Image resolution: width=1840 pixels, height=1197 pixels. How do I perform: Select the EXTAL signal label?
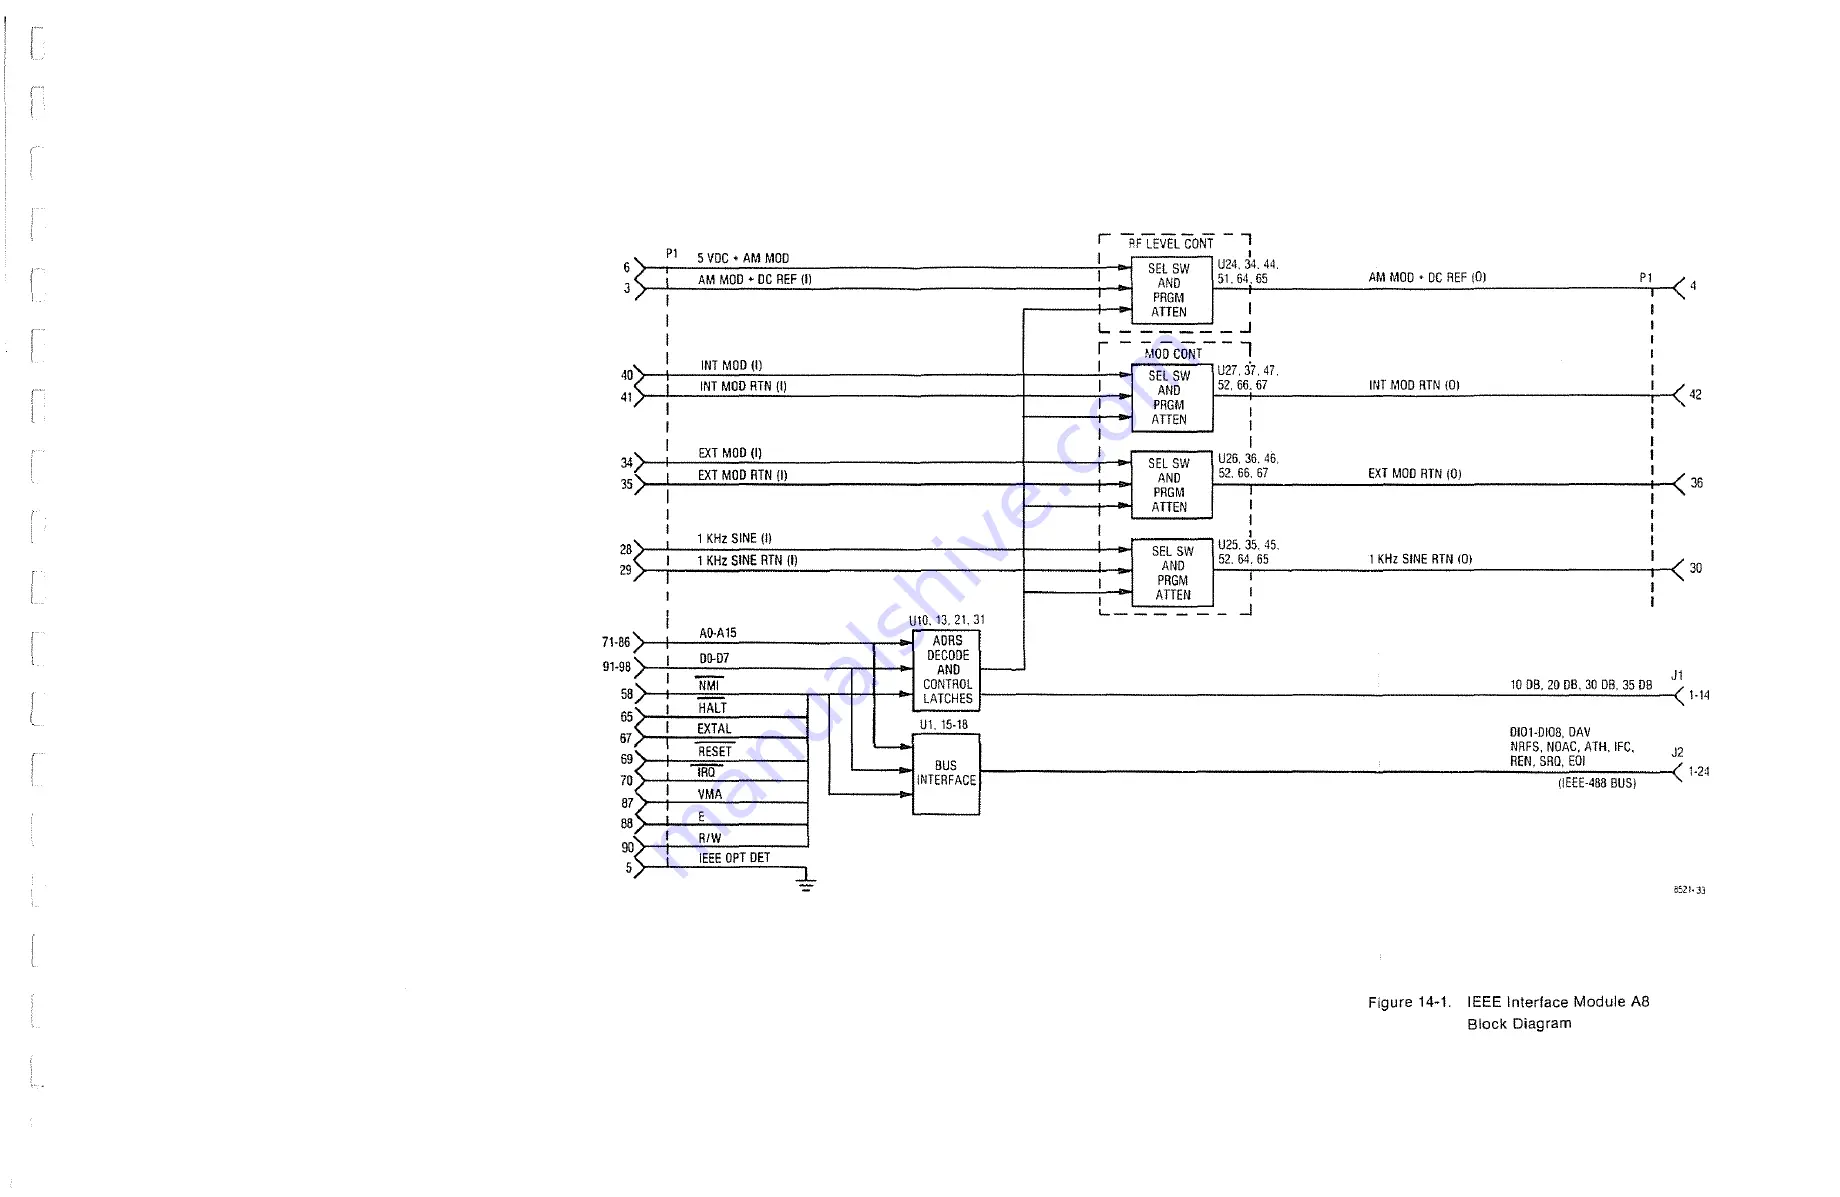coord(714,729)
